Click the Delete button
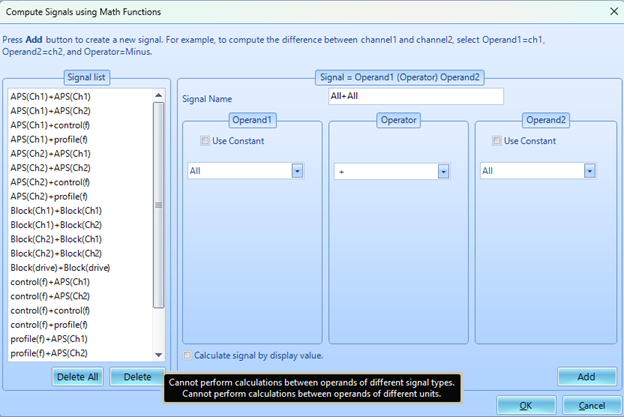The width and height of the screenshot is (624, 417). tap(138, 377)
